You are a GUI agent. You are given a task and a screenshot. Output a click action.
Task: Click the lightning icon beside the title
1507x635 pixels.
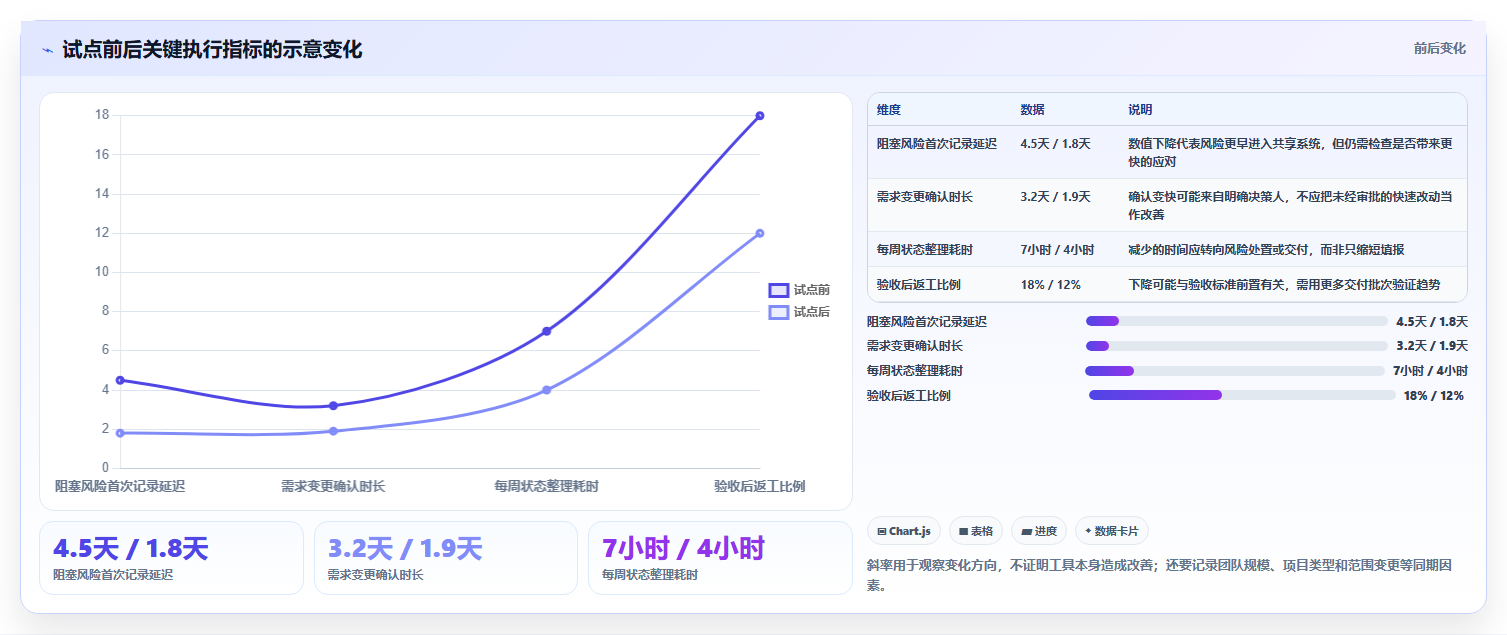[48, 50]
